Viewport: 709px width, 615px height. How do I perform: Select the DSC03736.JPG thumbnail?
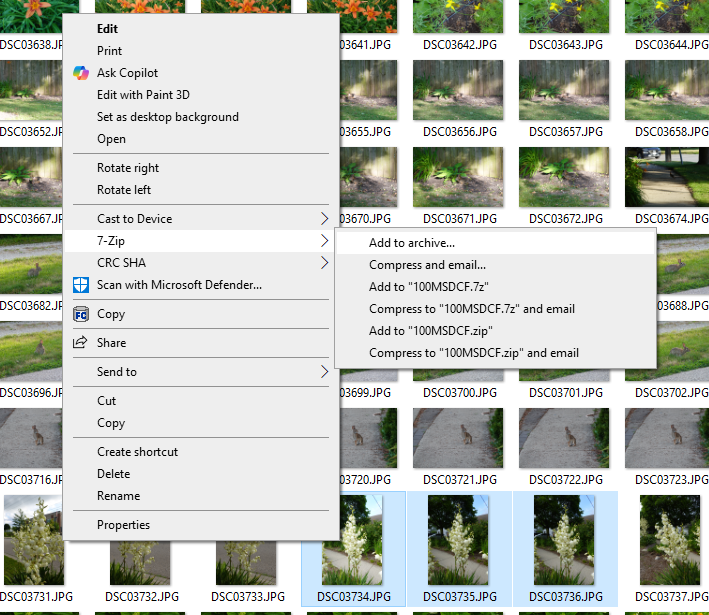click(564, 540)
